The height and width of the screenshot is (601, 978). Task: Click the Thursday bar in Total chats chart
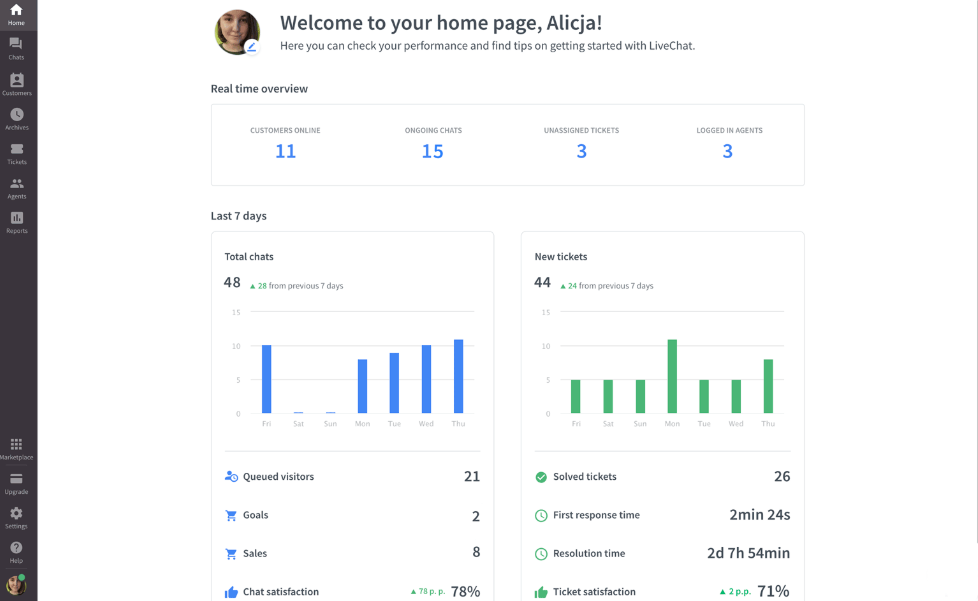point(458,377)
